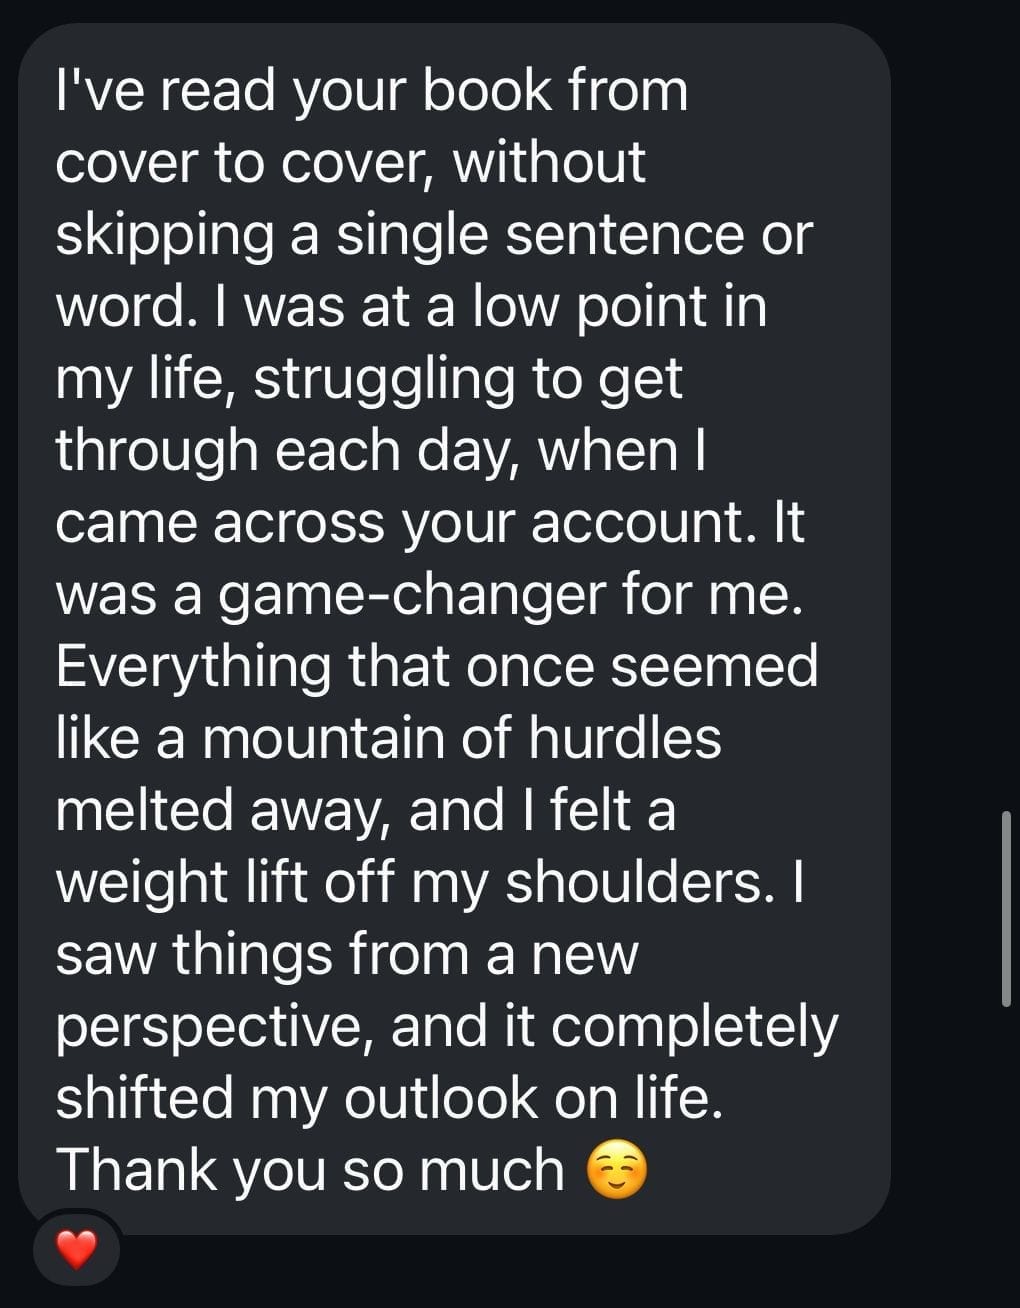The height and width of the screenshot is (1308, 1020).
Task: Click the word "game-changer" in the message
Action: point(411,595)
